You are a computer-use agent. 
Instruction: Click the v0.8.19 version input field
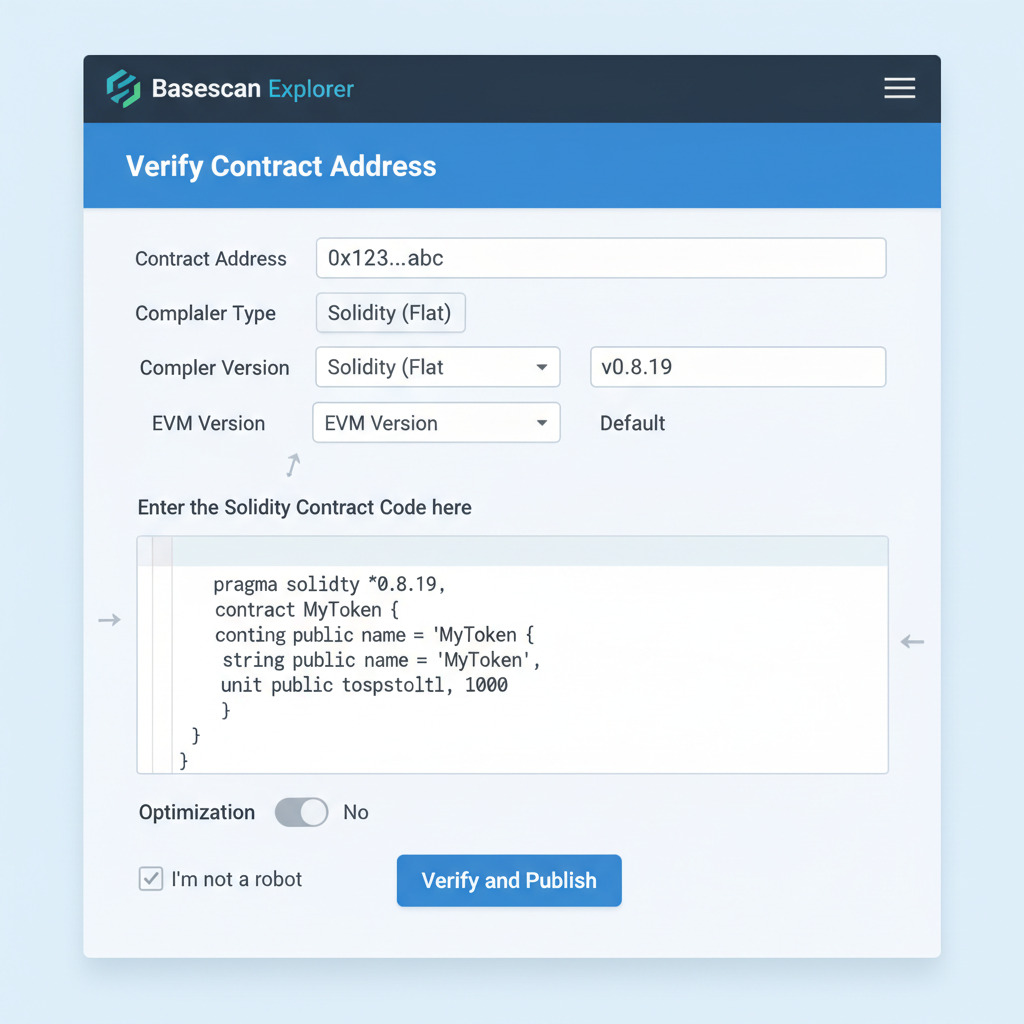click(737, 367)
